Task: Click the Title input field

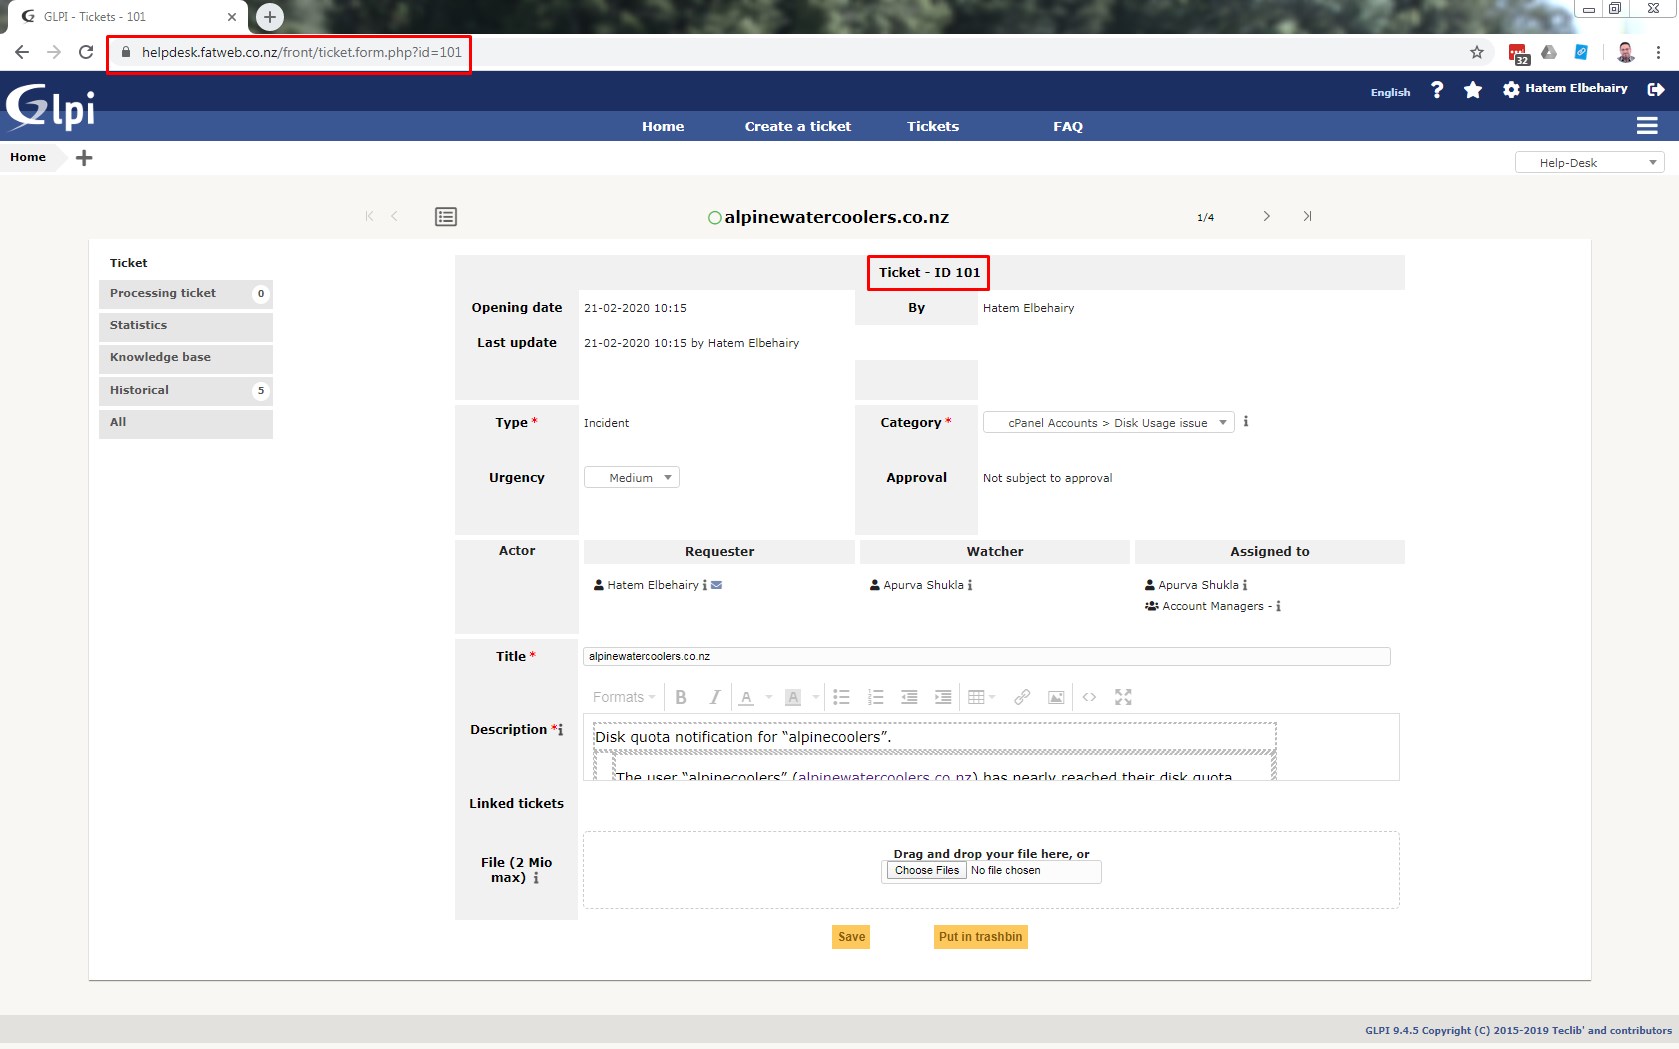Action: coord(986,657)
